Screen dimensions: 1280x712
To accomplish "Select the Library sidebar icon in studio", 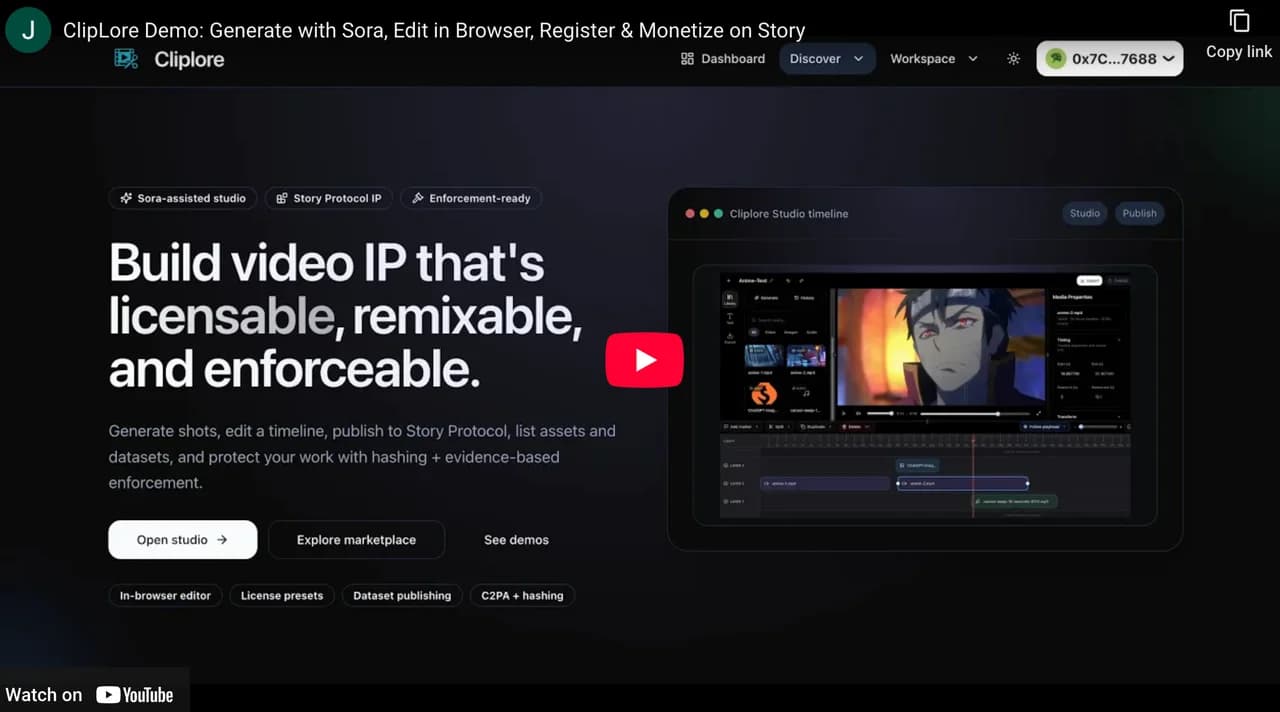I will pos(730,299).
